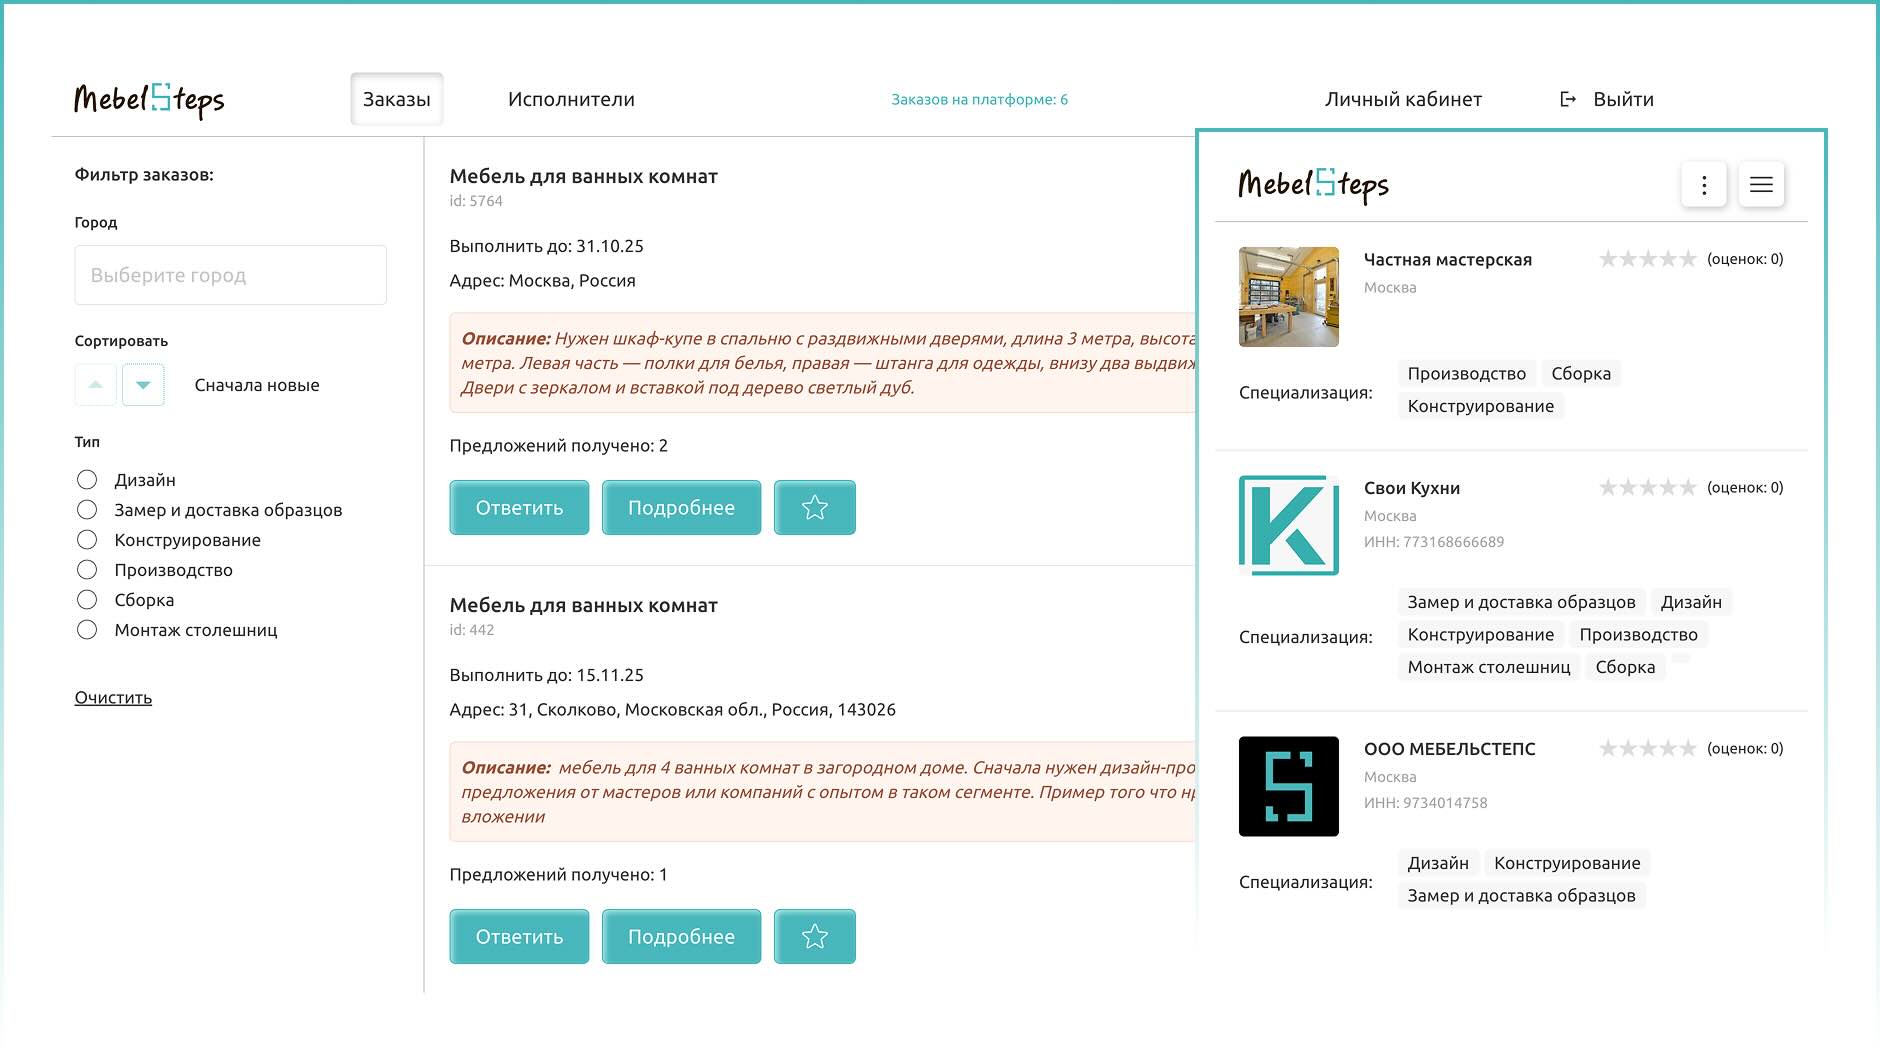1880x1056 pixels.
Task: Click Подробнее on order 5764
Action: coord(682,508)
